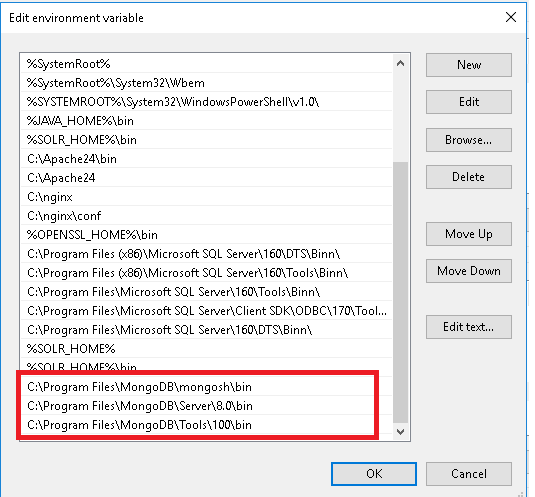This screenshot has width=535, height=497.
Task: Select %SystemRoot%\System32\Wbem entry
Action: [206, 83]
